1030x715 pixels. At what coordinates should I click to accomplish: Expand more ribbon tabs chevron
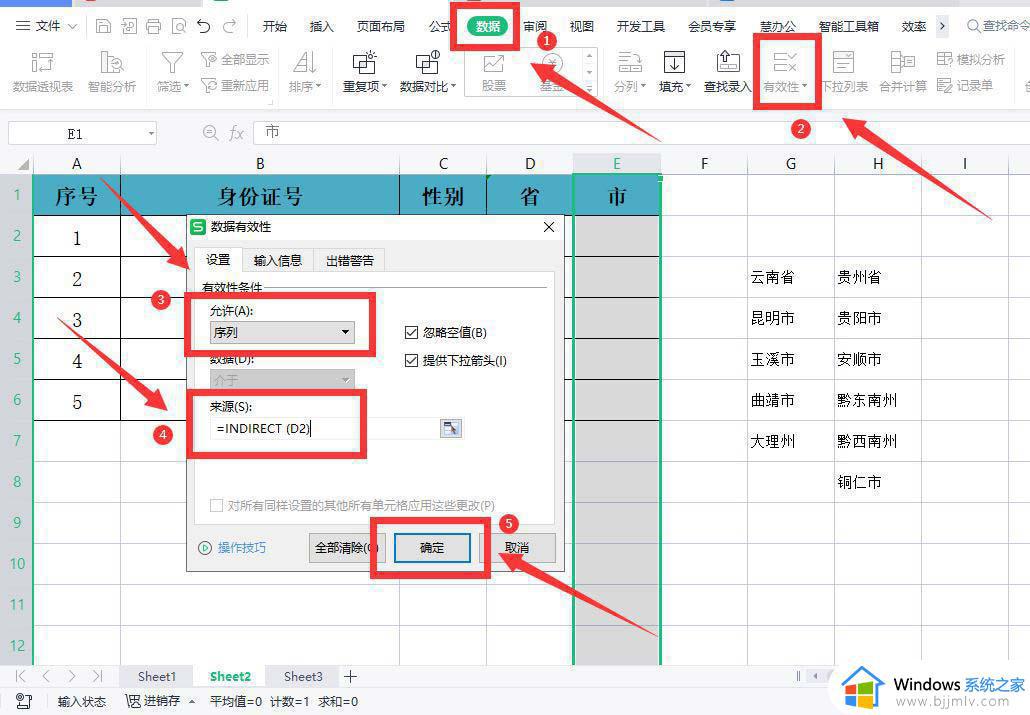tap(942, 26)
